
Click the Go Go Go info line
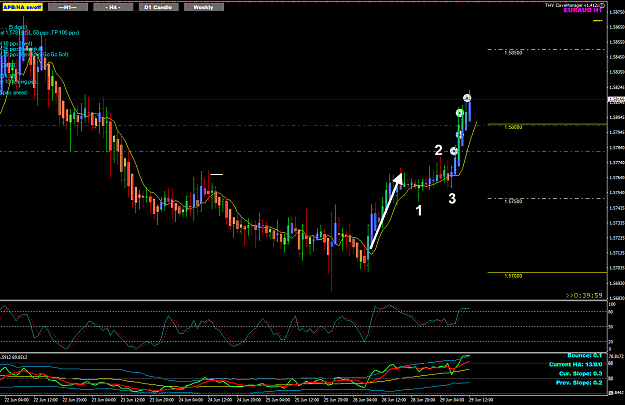point(34,55)
